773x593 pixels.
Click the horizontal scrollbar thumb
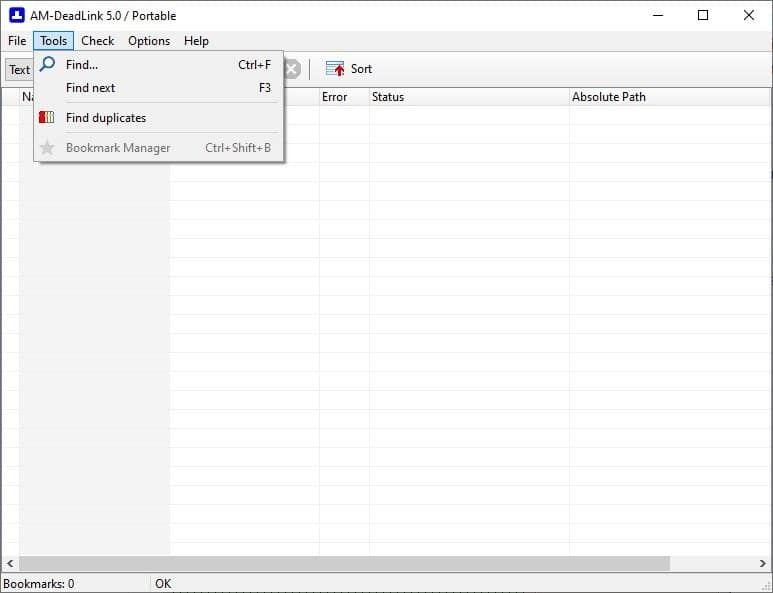click(x=344, y=563)
